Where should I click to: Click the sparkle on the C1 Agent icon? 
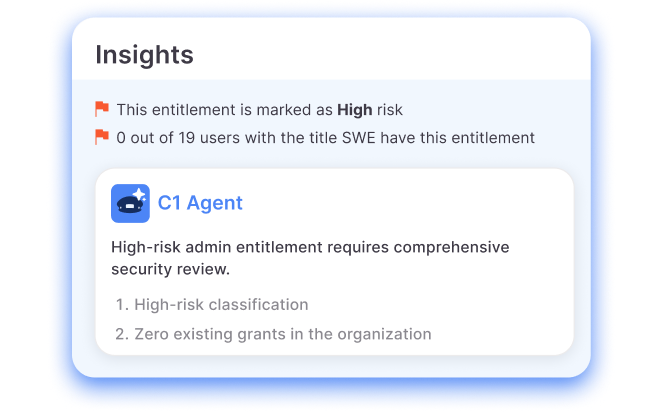141,193
